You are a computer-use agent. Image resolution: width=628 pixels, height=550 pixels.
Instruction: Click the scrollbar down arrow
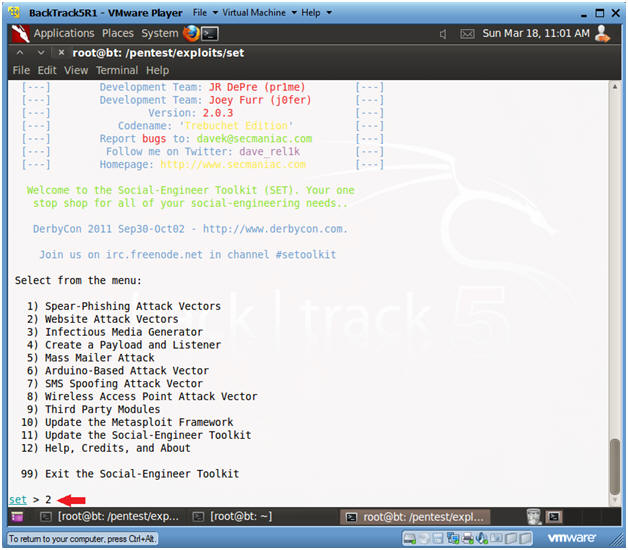click(614, 501)
